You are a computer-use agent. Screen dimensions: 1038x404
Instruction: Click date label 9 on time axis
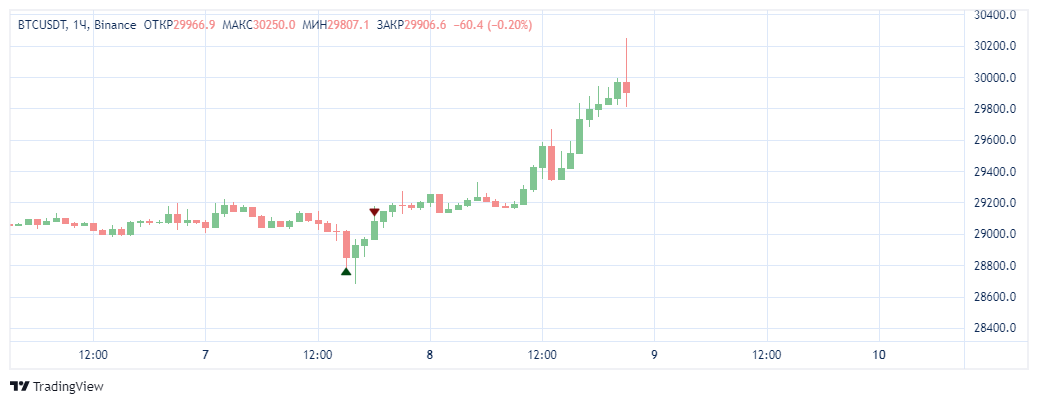coord(654,354)
